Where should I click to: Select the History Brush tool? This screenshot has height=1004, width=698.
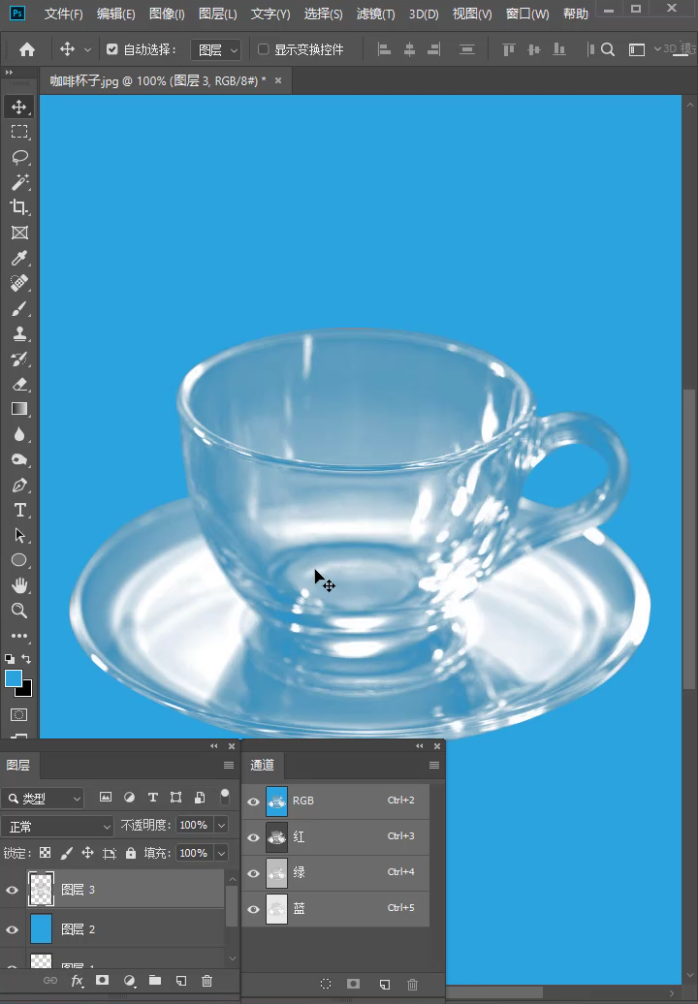(19, 359)
